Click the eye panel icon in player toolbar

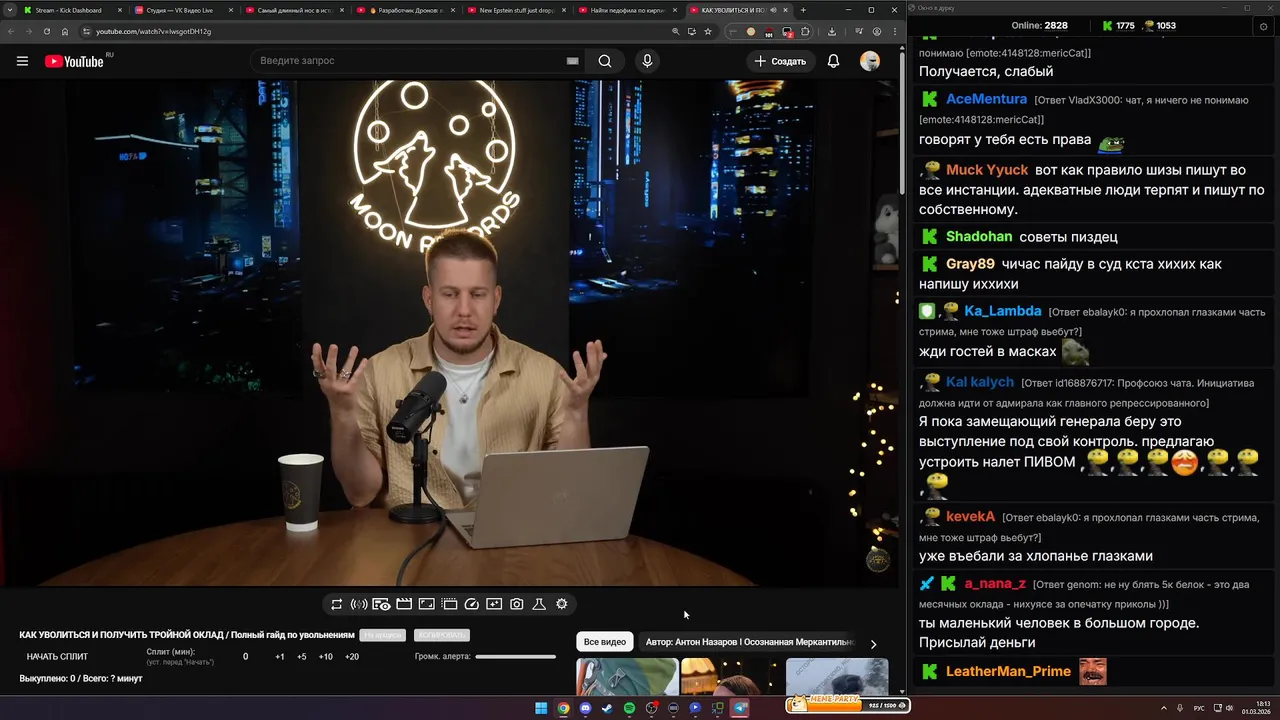(381, 604)
